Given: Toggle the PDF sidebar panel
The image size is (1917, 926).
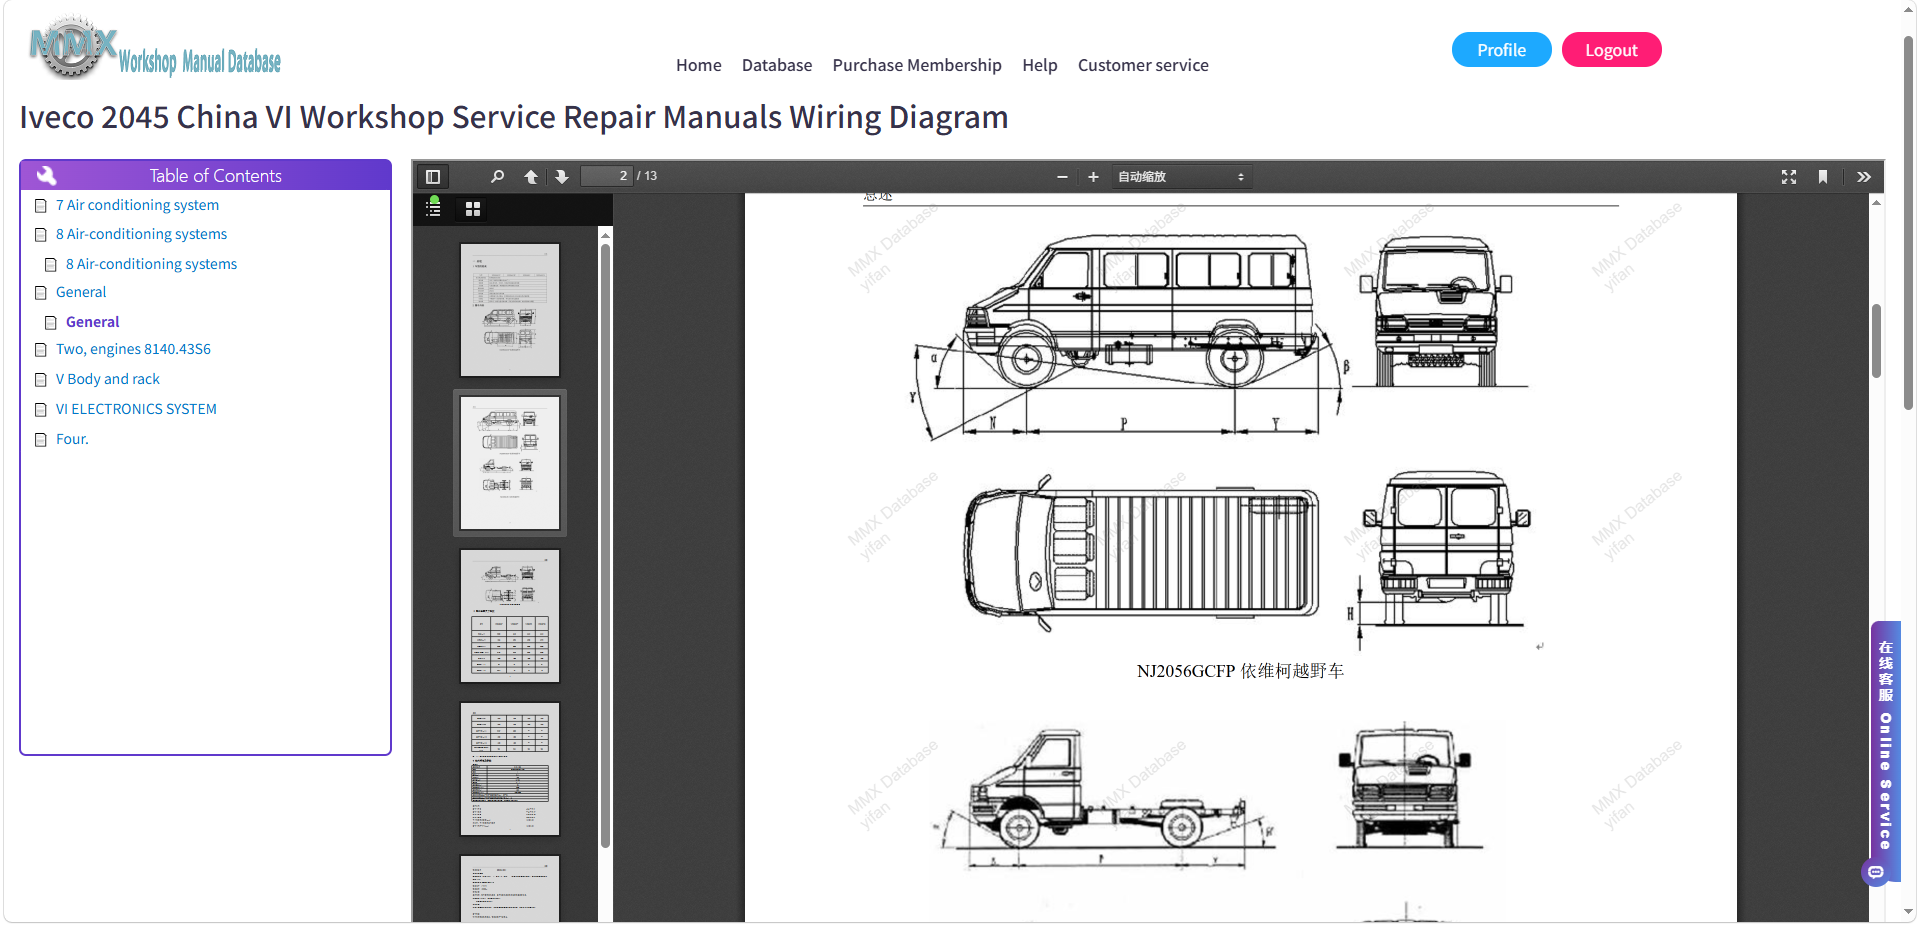Looking at the screenshot, I should [433, 176].
